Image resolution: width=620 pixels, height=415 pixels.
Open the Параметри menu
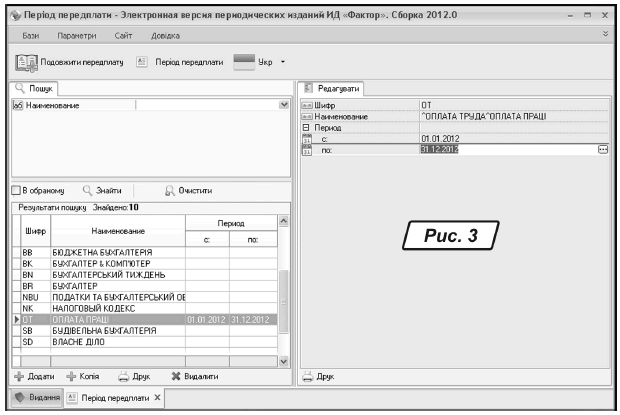76,35
